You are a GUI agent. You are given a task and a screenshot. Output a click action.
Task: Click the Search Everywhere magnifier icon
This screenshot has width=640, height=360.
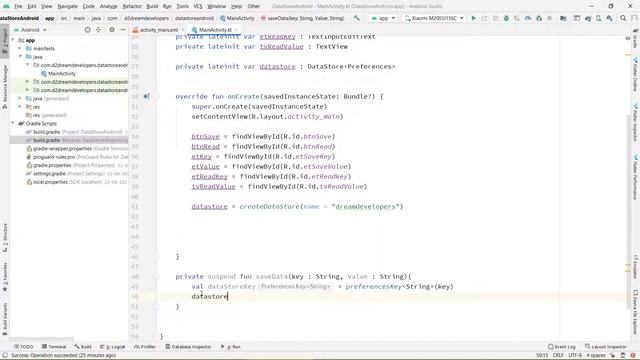point(623,18)
